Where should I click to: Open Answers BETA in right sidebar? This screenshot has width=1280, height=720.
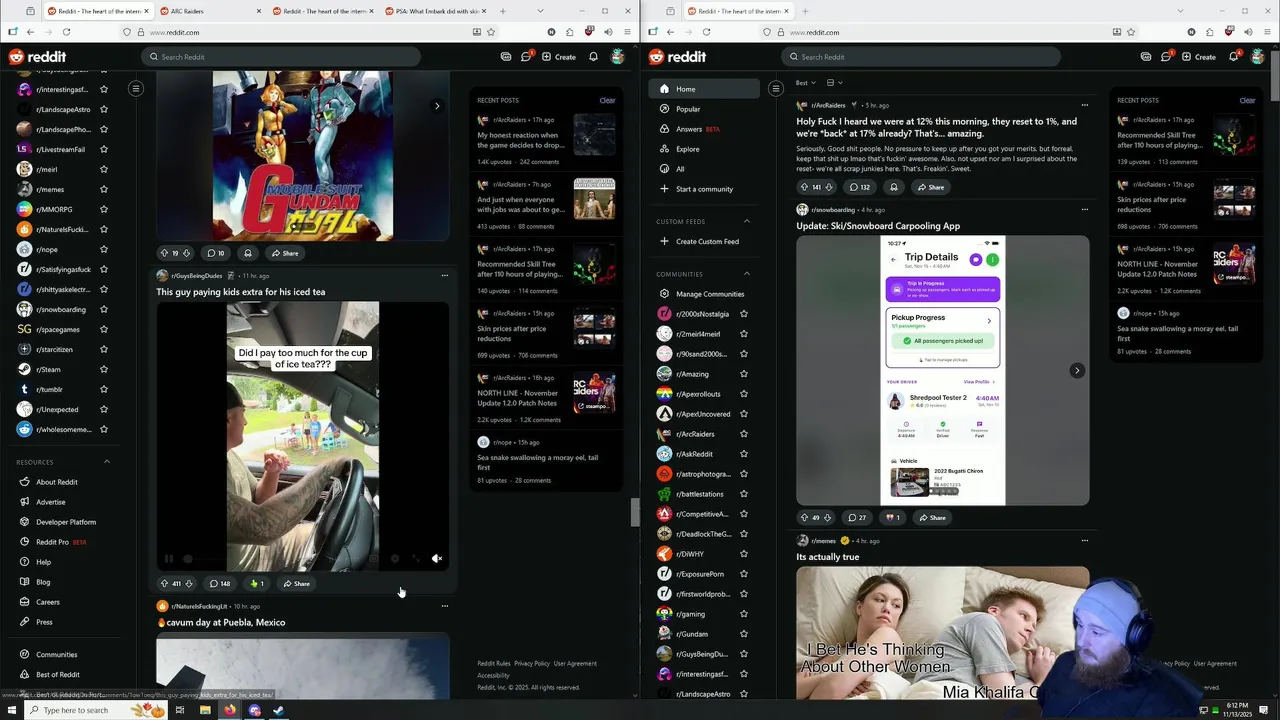point(704,129)
